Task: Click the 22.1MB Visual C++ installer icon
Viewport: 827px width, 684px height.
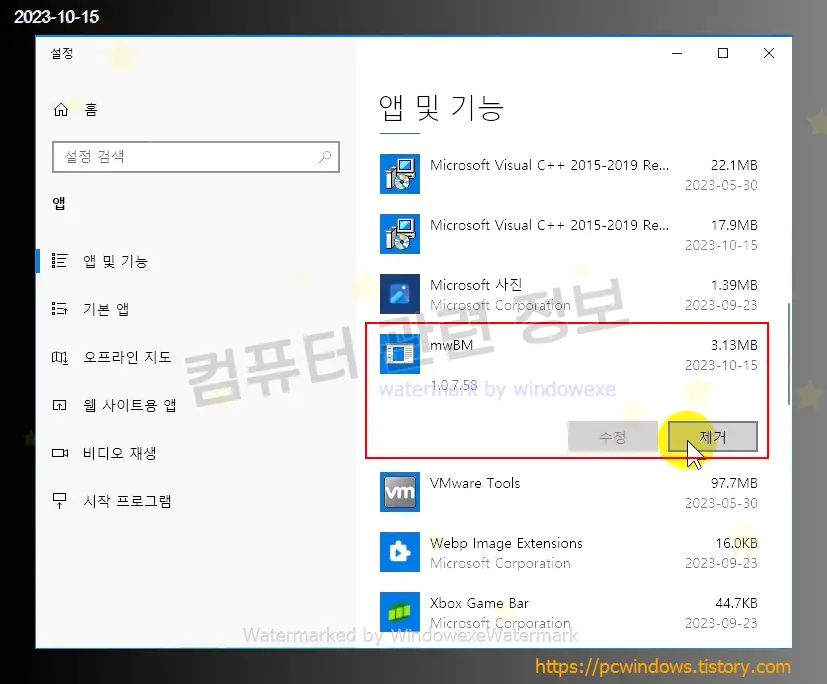Action: point(400,174)
